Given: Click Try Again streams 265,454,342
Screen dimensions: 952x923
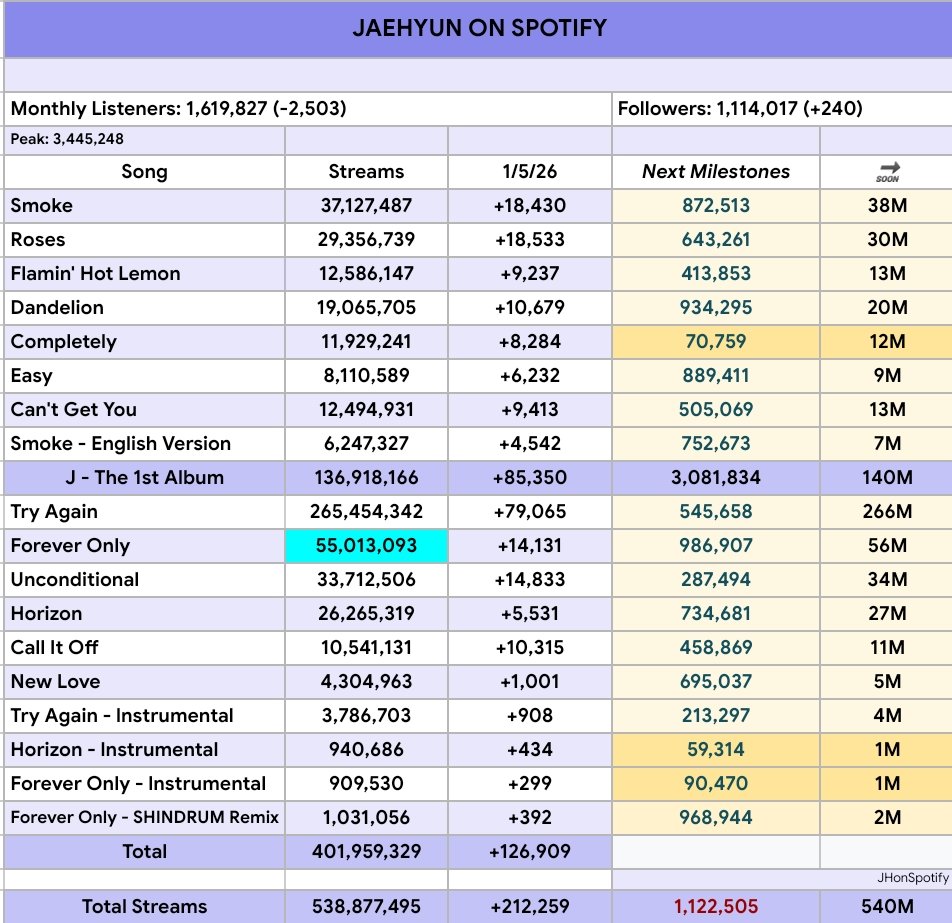Looking at the screenshot, I should click(366, 512).
